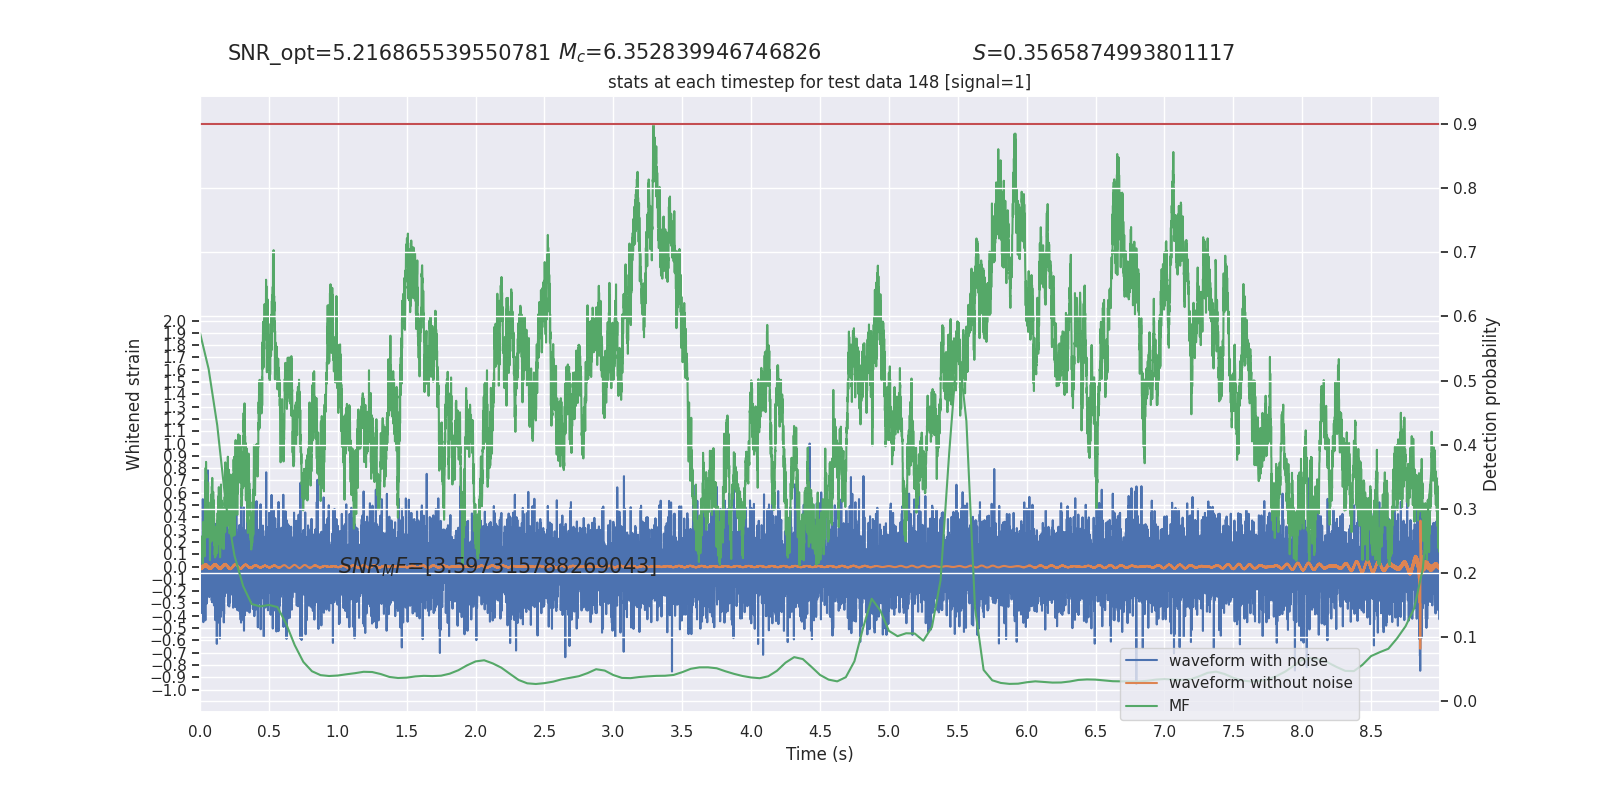Viewport: 1600px width, 800px height.
Task: Click x-axis tick label 5.0
Action: click(x=888, y=731)
